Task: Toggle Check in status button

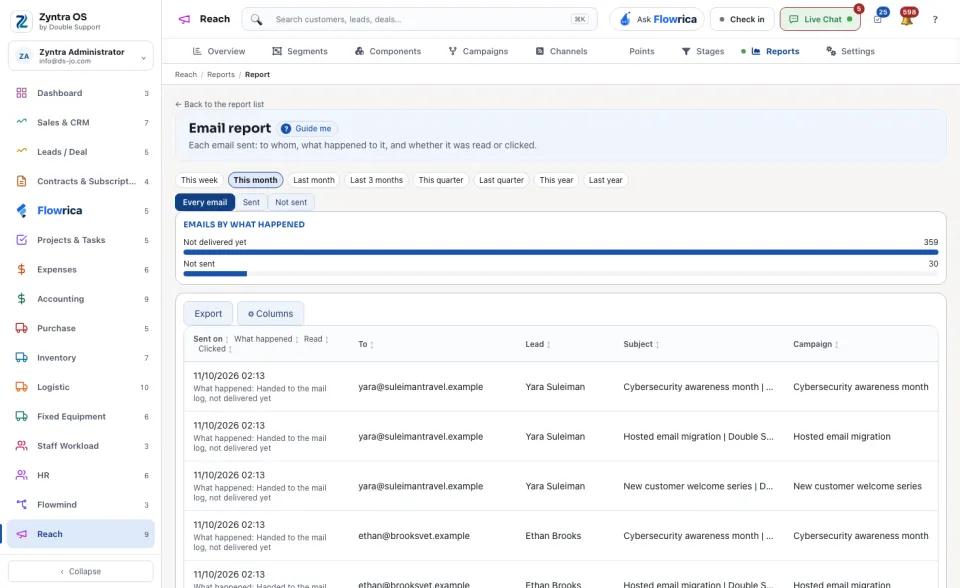Action: [x=742, y=20]
